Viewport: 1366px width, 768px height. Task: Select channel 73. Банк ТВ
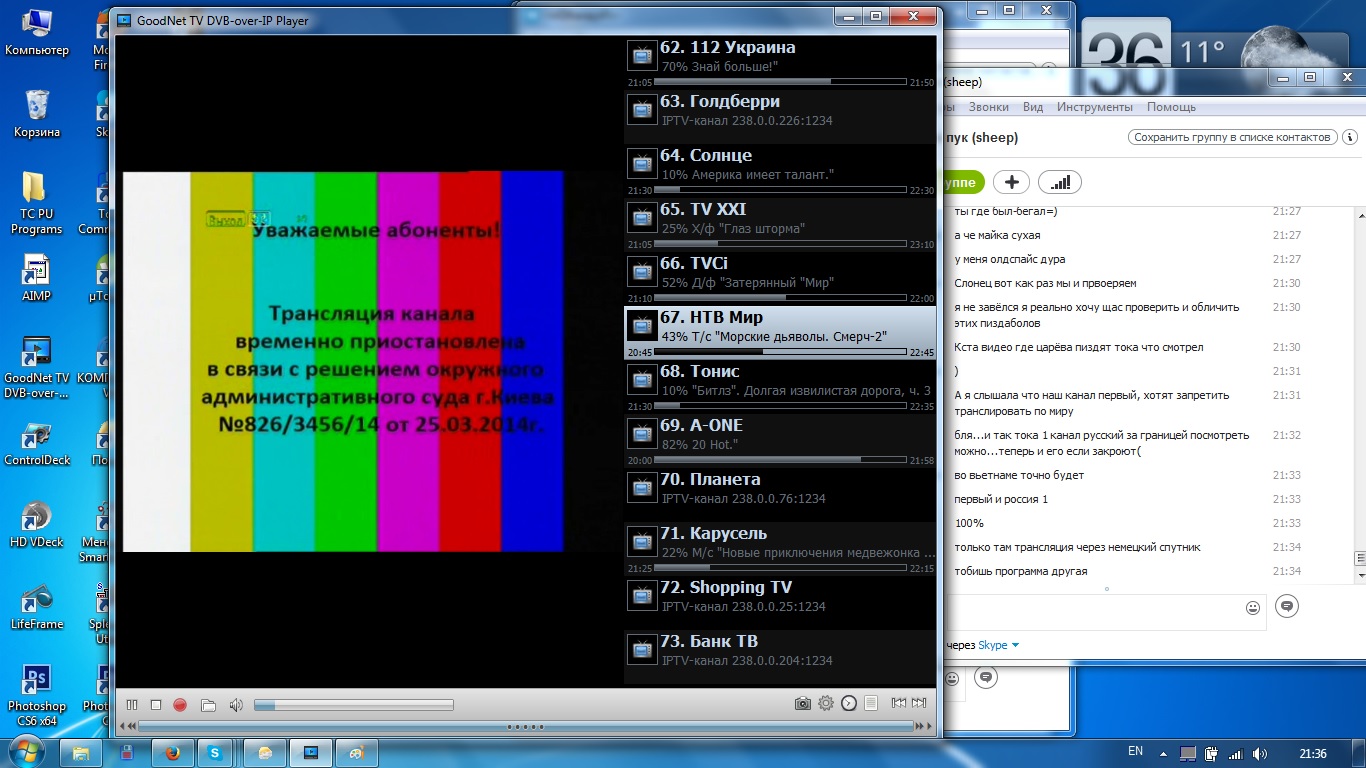coord(780,656)
